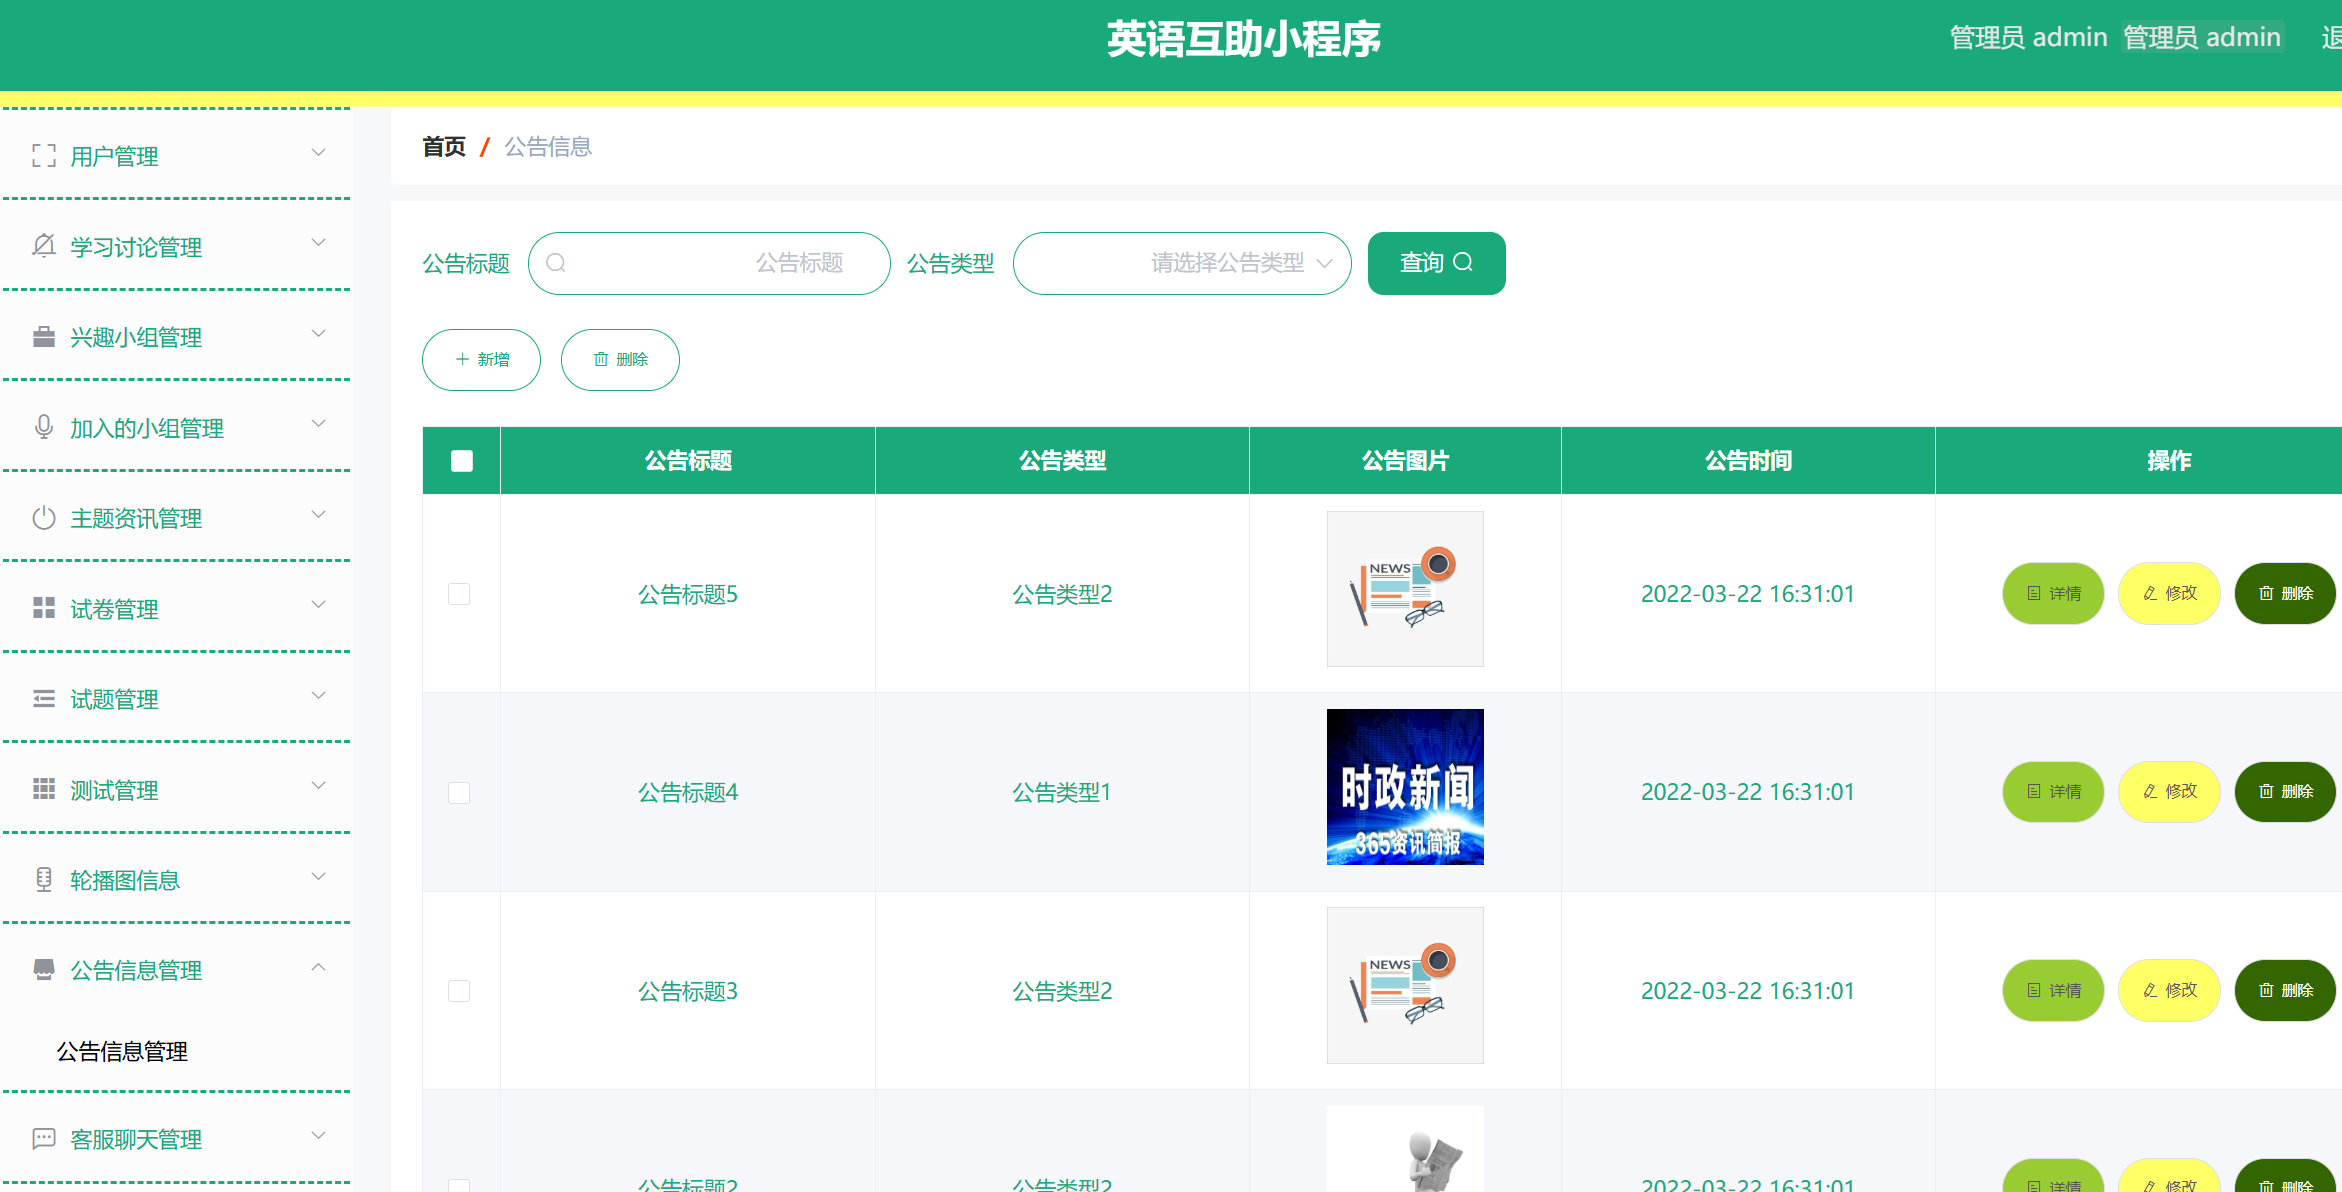Collapse the 公告信息管理 menu section

[319, 968]
